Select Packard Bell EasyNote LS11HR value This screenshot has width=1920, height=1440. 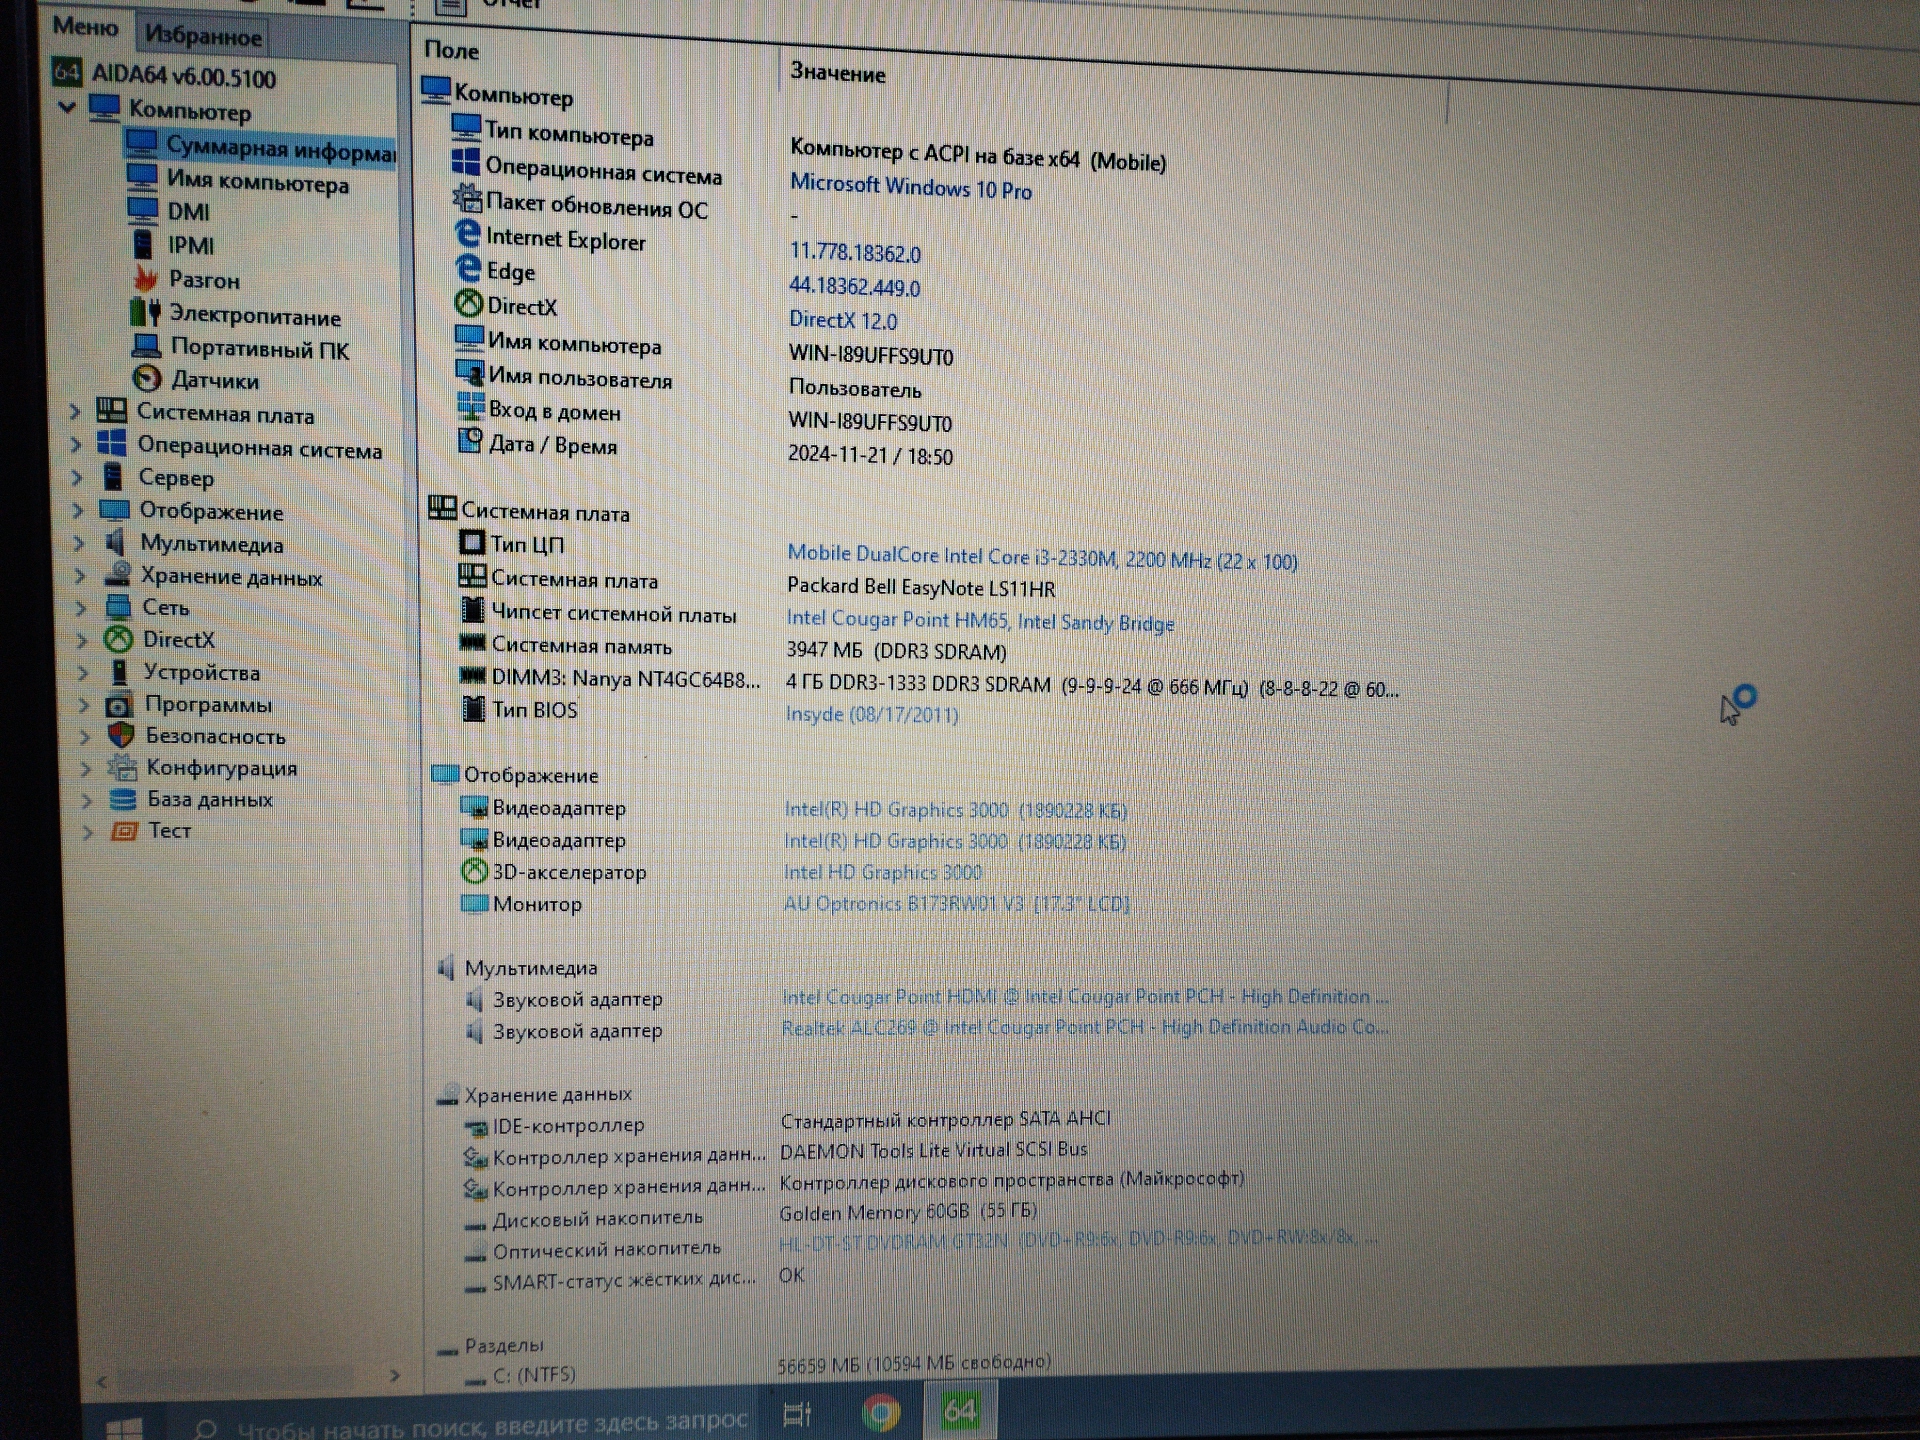(920, 587)
